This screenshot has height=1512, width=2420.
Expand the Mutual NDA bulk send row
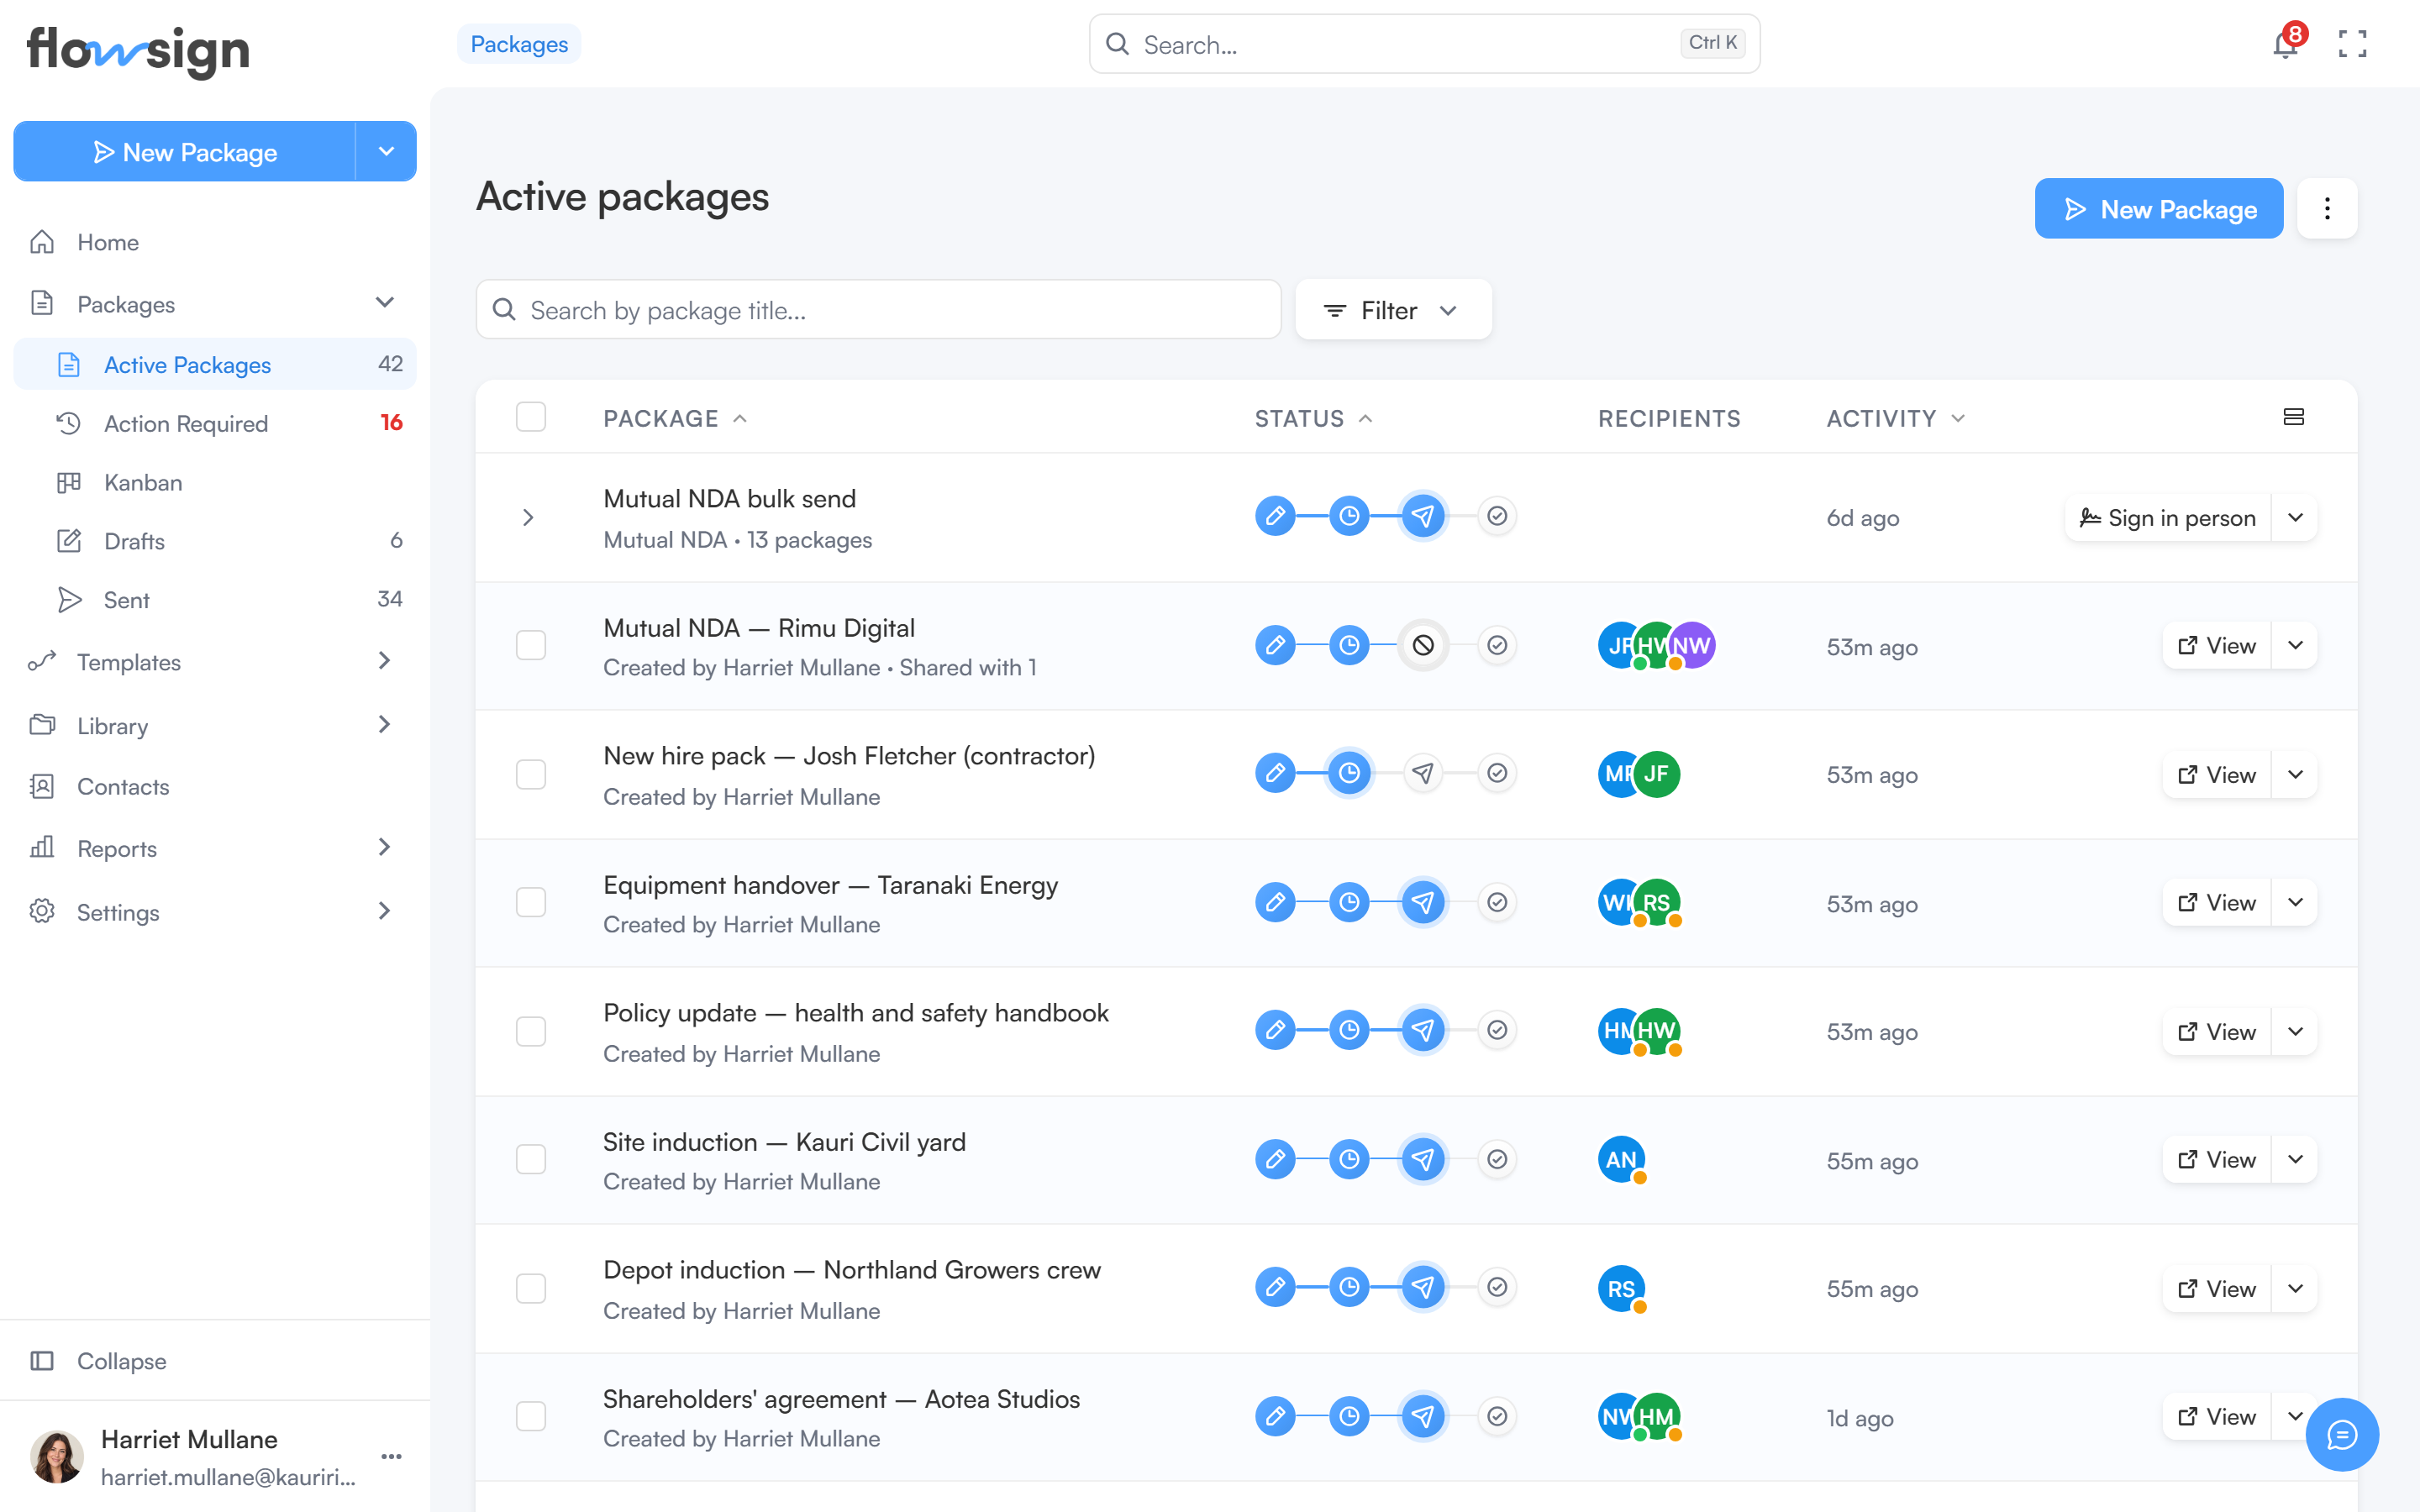pos(528,517)
